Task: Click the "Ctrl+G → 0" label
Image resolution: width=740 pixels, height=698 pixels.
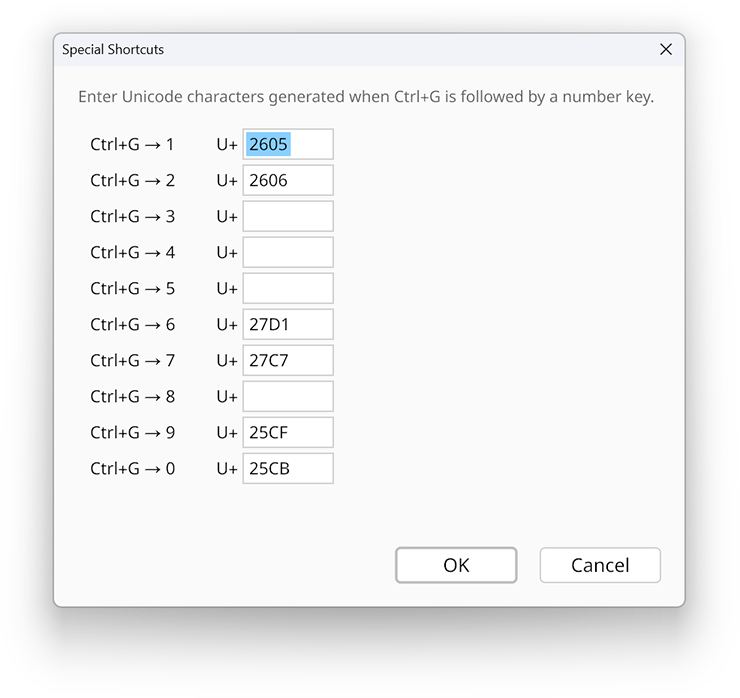Action: click(x=132, y=468)
